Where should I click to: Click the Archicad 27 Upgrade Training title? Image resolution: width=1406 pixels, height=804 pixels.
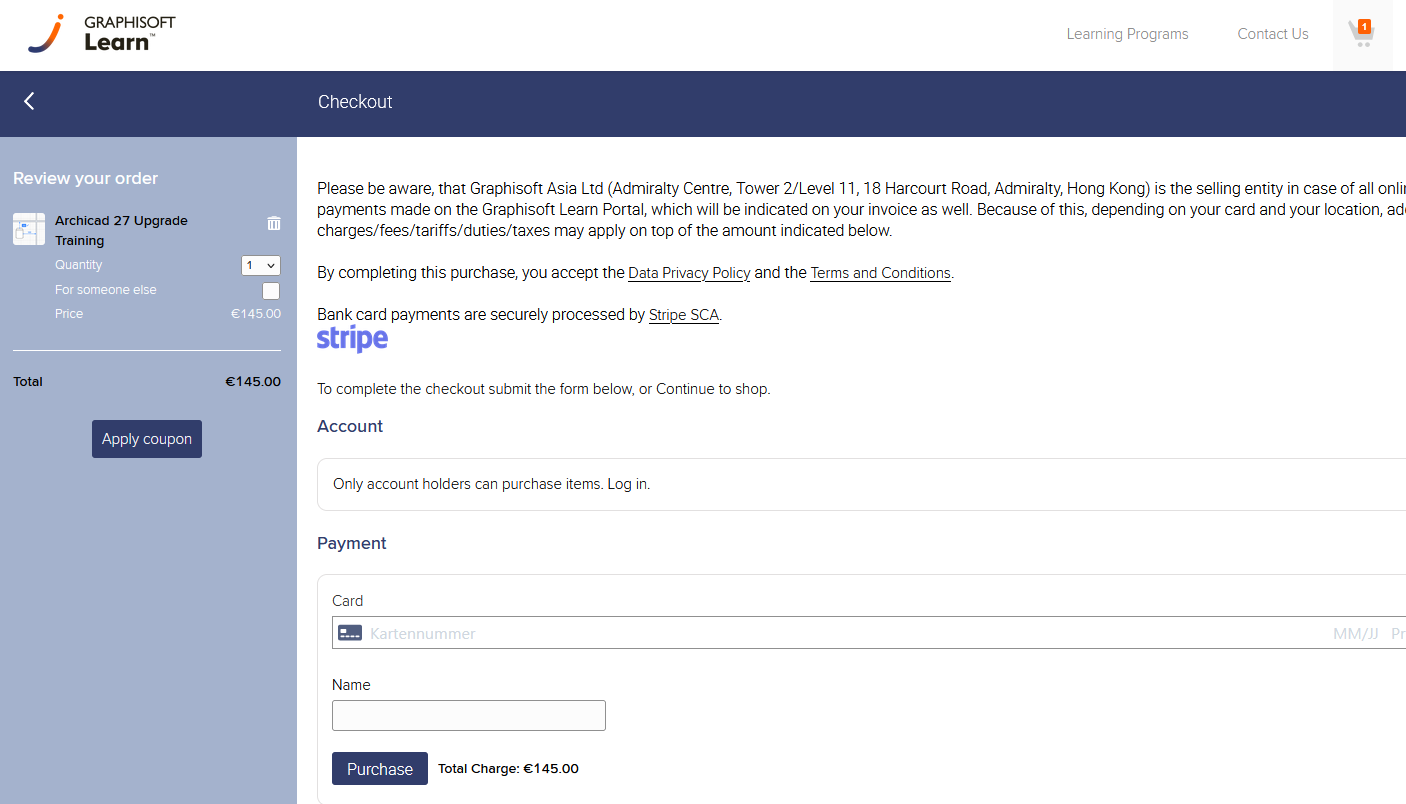pyautogui.click(x=121, y=231)
